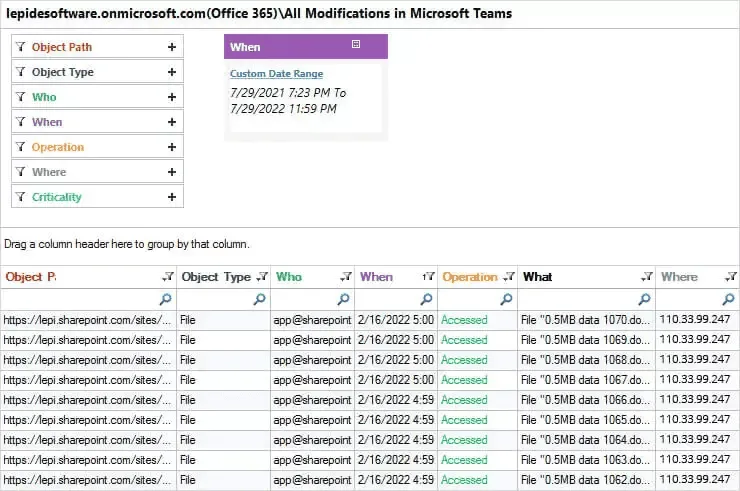Click the filter icon in Object Type column header
Image resolution: width=740 pixels, height=491 pixels.
[262, 277]
